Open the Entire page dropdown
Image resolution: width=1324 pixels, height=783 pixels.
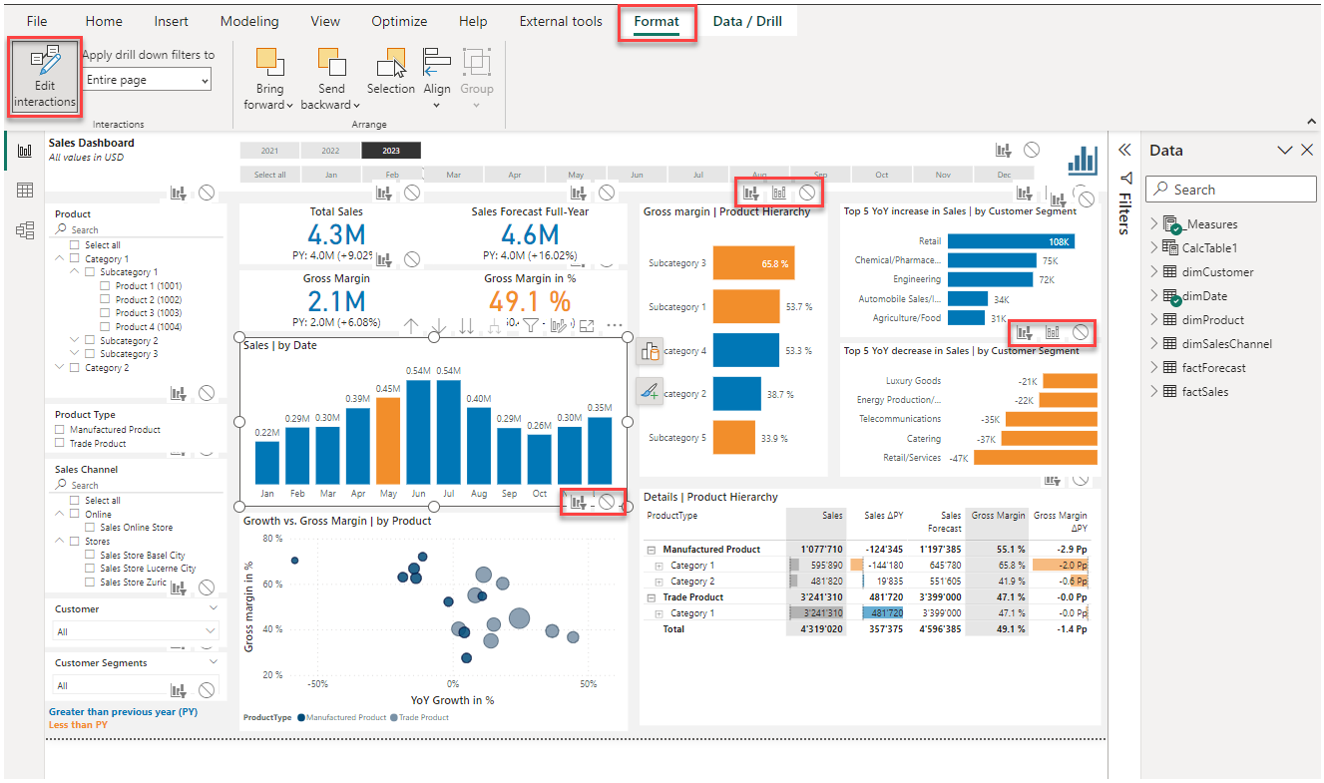(x=147, y=80)
